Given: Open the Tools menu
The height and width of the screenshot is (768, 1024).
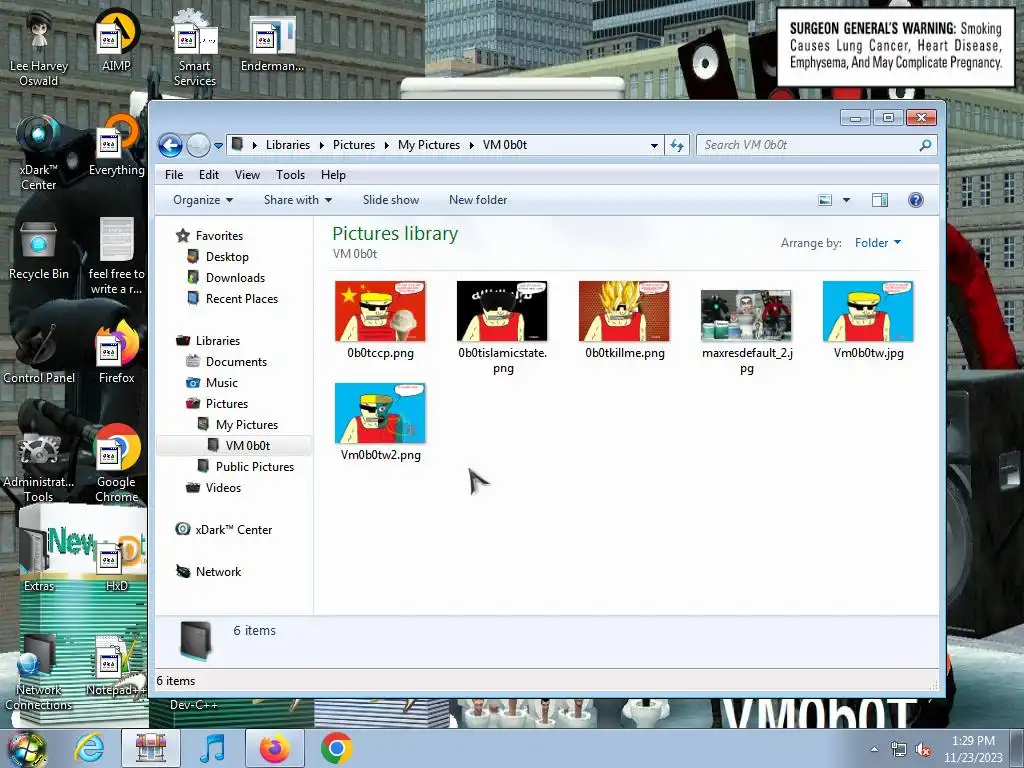Looking at the screenshot, I should point(290,175).
